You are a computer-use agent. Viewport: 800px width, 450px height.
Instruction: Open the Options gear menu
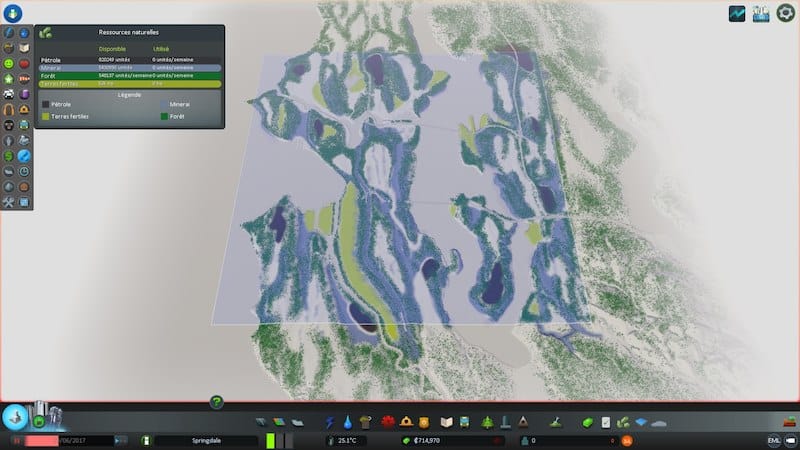coord(785,13)
